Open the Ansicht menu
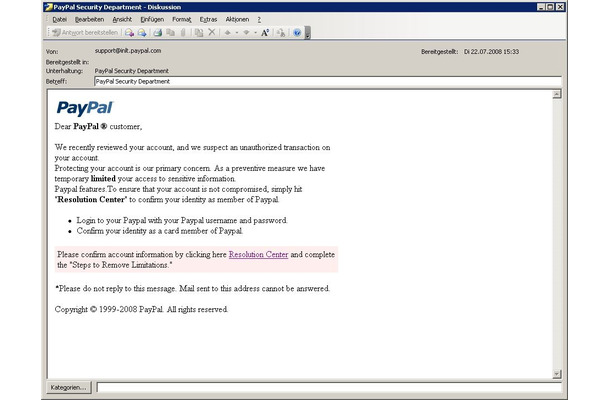610x400 pixels. point(122,19)
